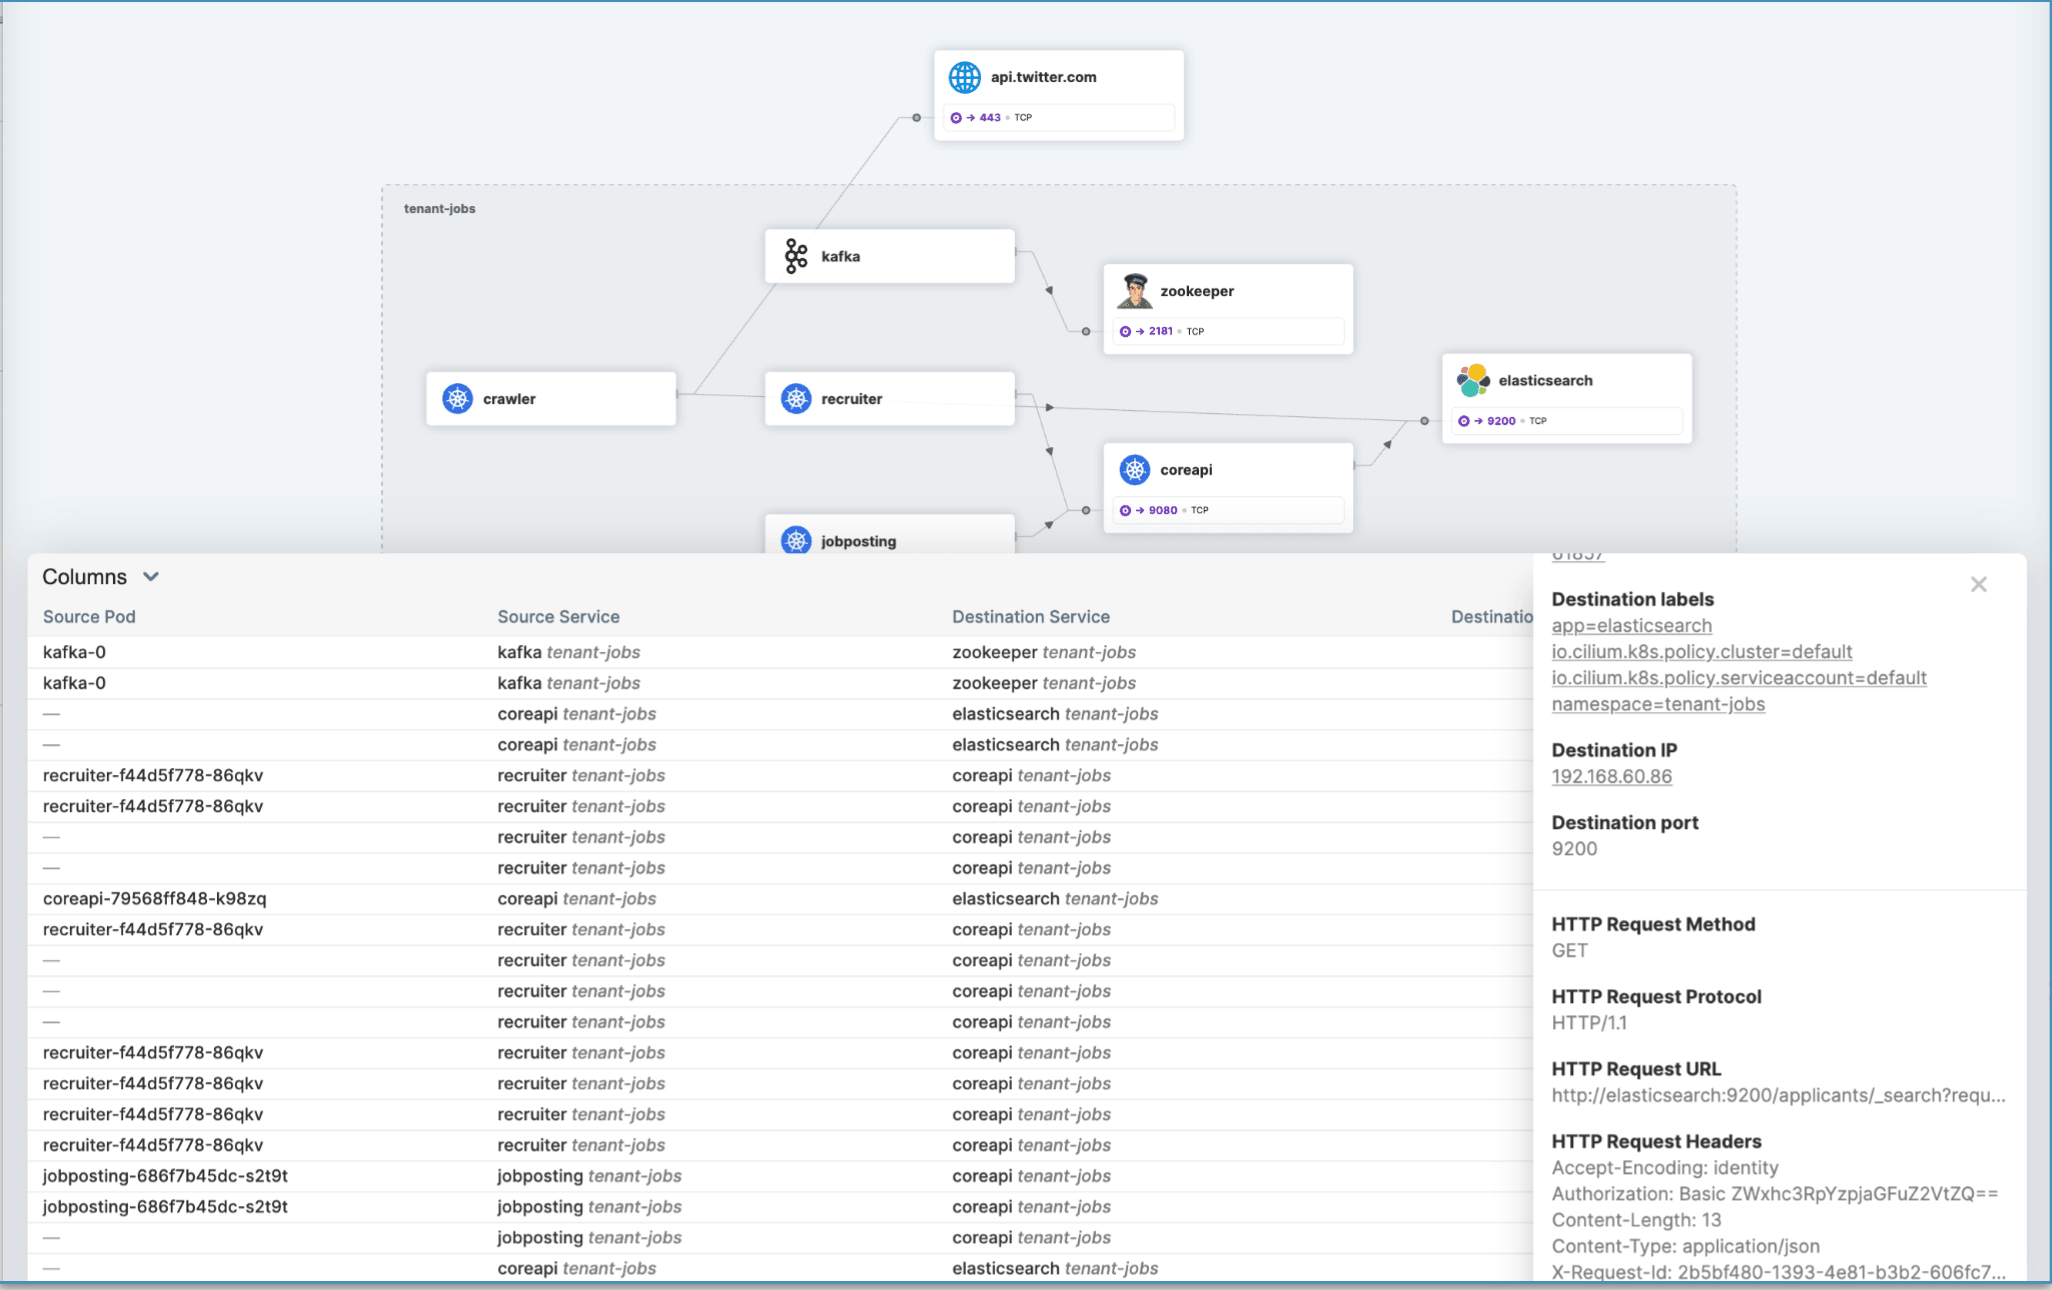
Task: Select port 443 icon on api.twitter.com card
Action: point(956,118)
